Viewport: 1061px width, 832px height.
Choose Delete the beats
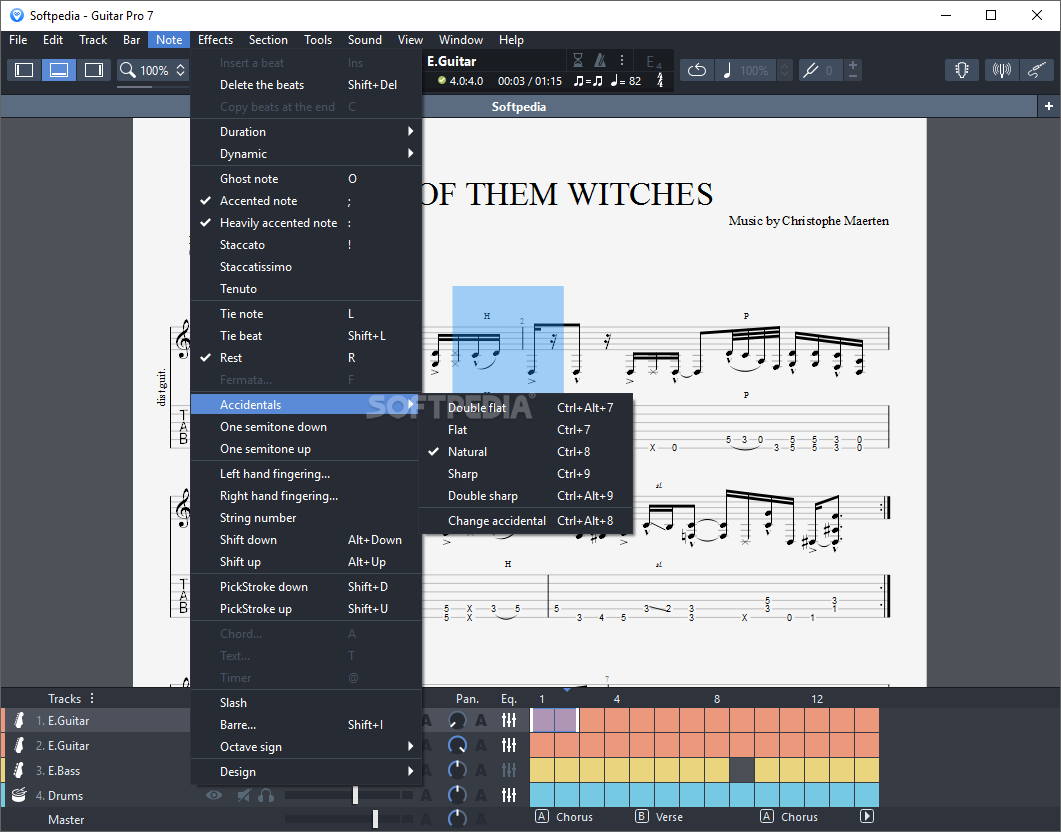[x=306, y=85]
